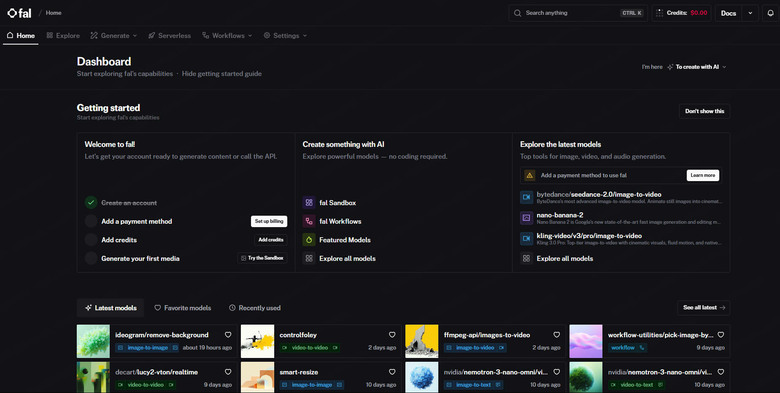Click the kling-video/v3/pro/image-to-video title
The height and width of the screenshot is (393, 780).
pyautogui.click(x=589, y=236)
